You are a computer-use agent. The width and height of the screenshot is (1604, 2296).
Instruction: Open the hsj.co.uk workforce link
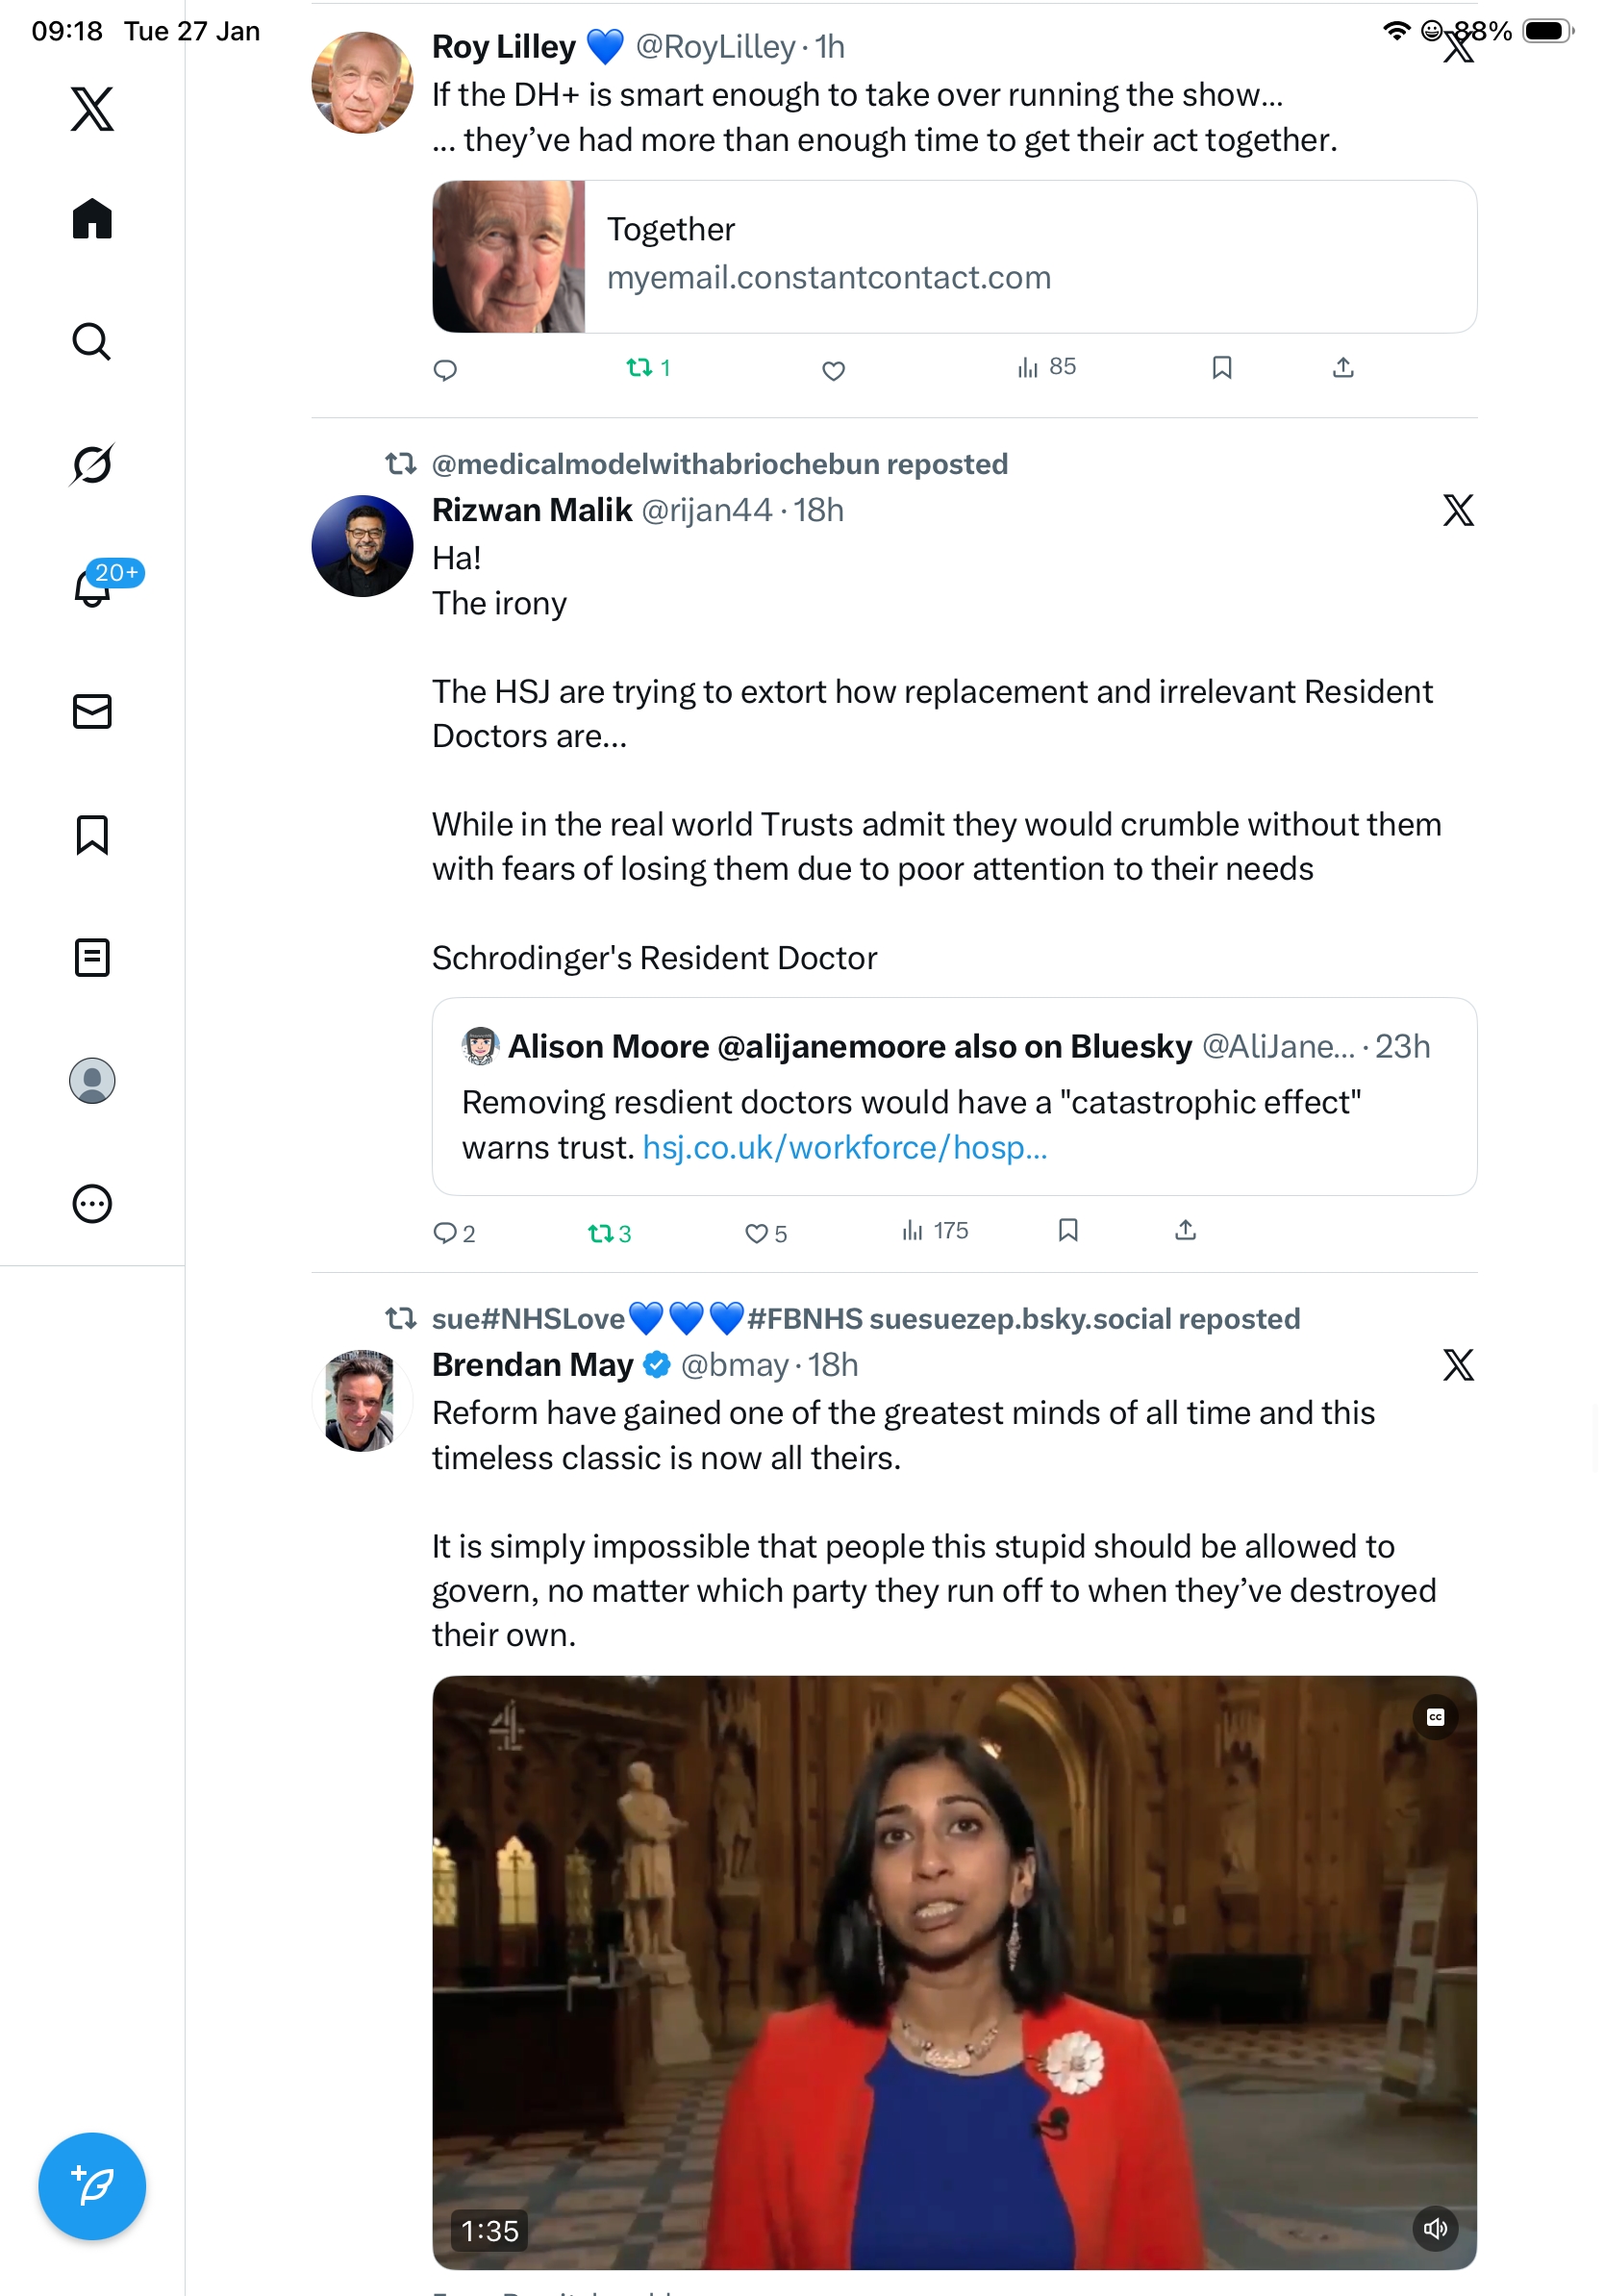pyautogui.click(x=845, y=1147)
